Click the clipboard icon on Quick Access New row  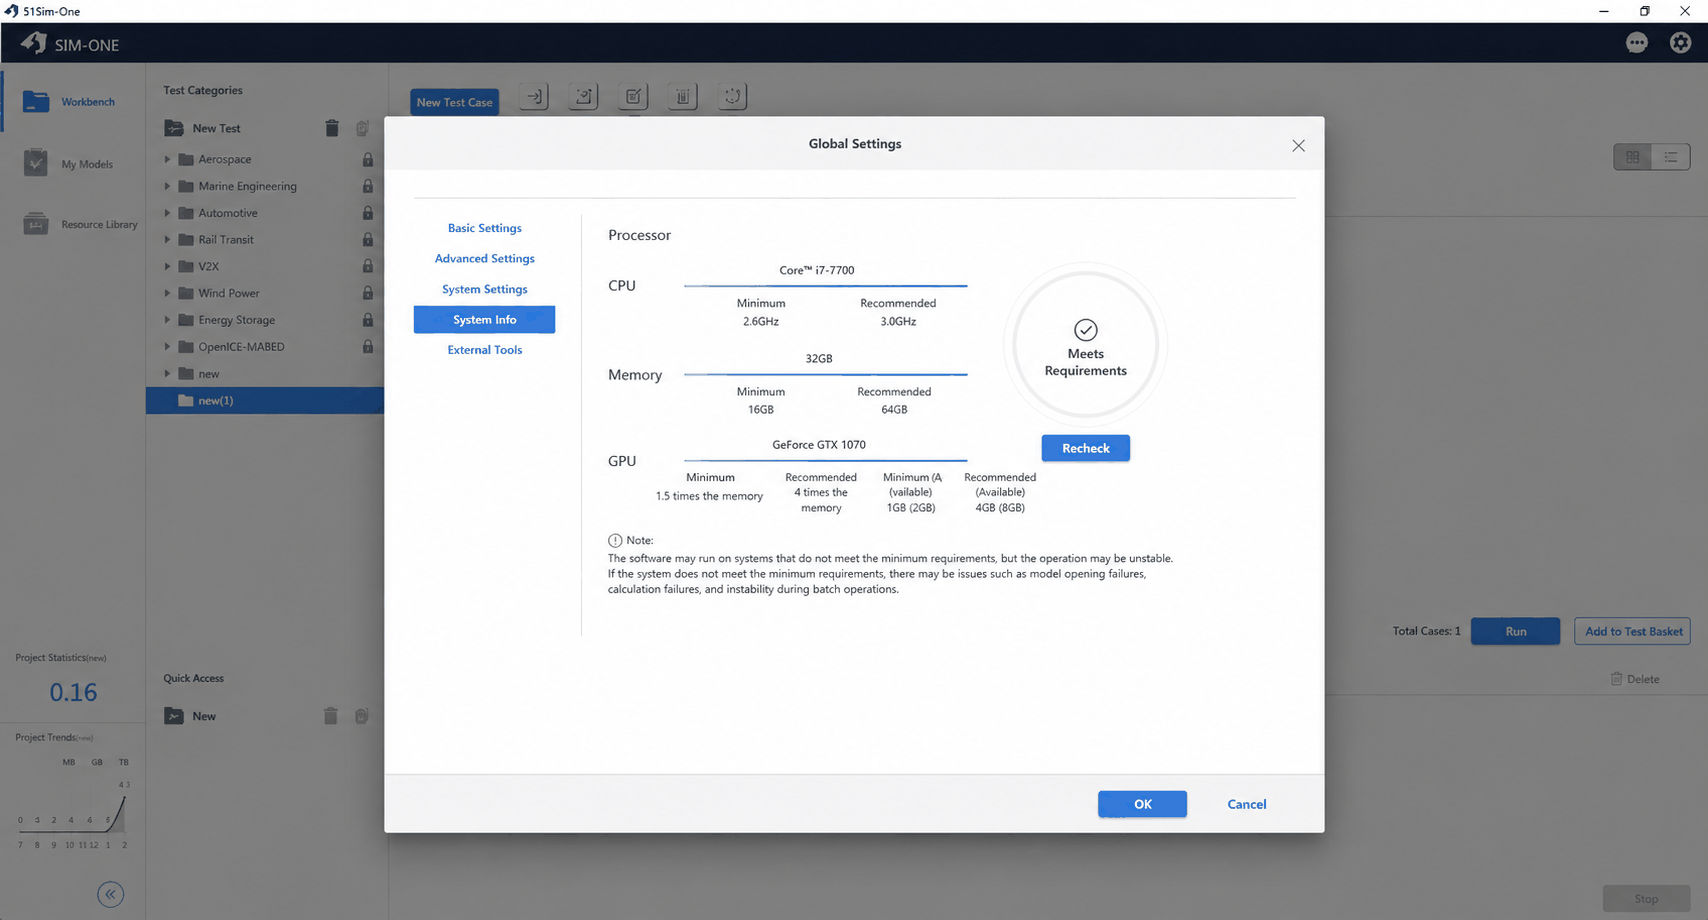click(362, 716)
